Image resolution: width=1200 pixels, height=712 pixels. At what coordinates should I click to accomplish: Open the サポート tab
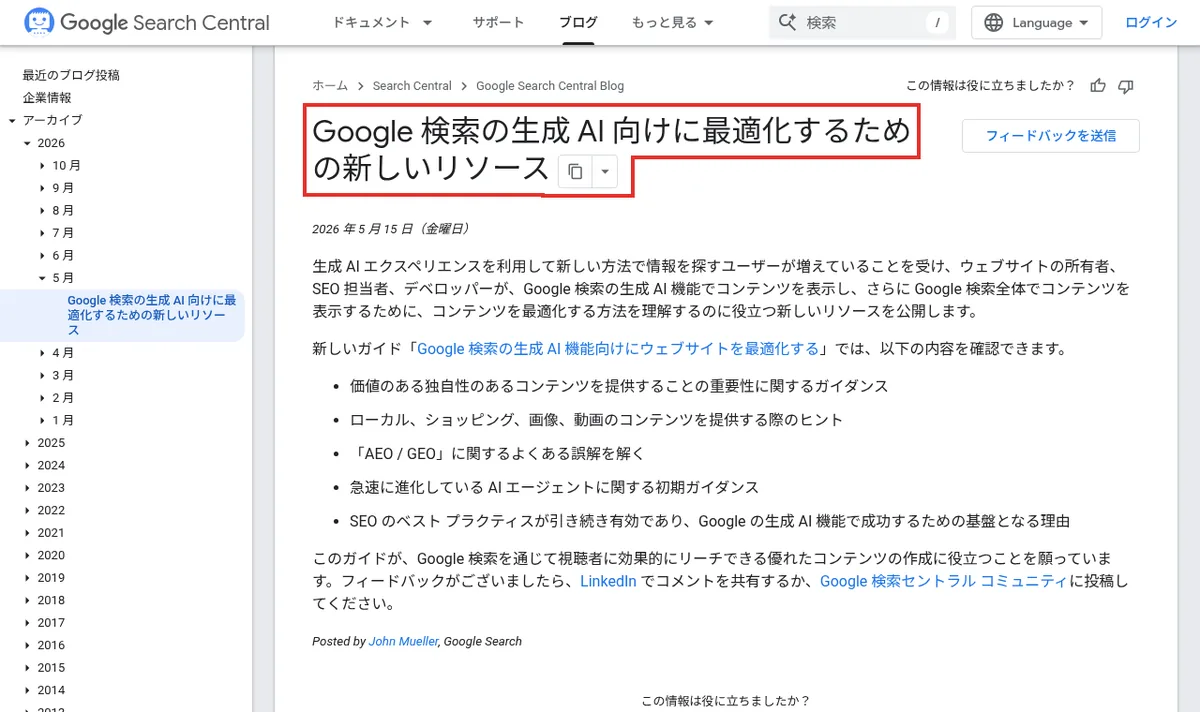498,22
